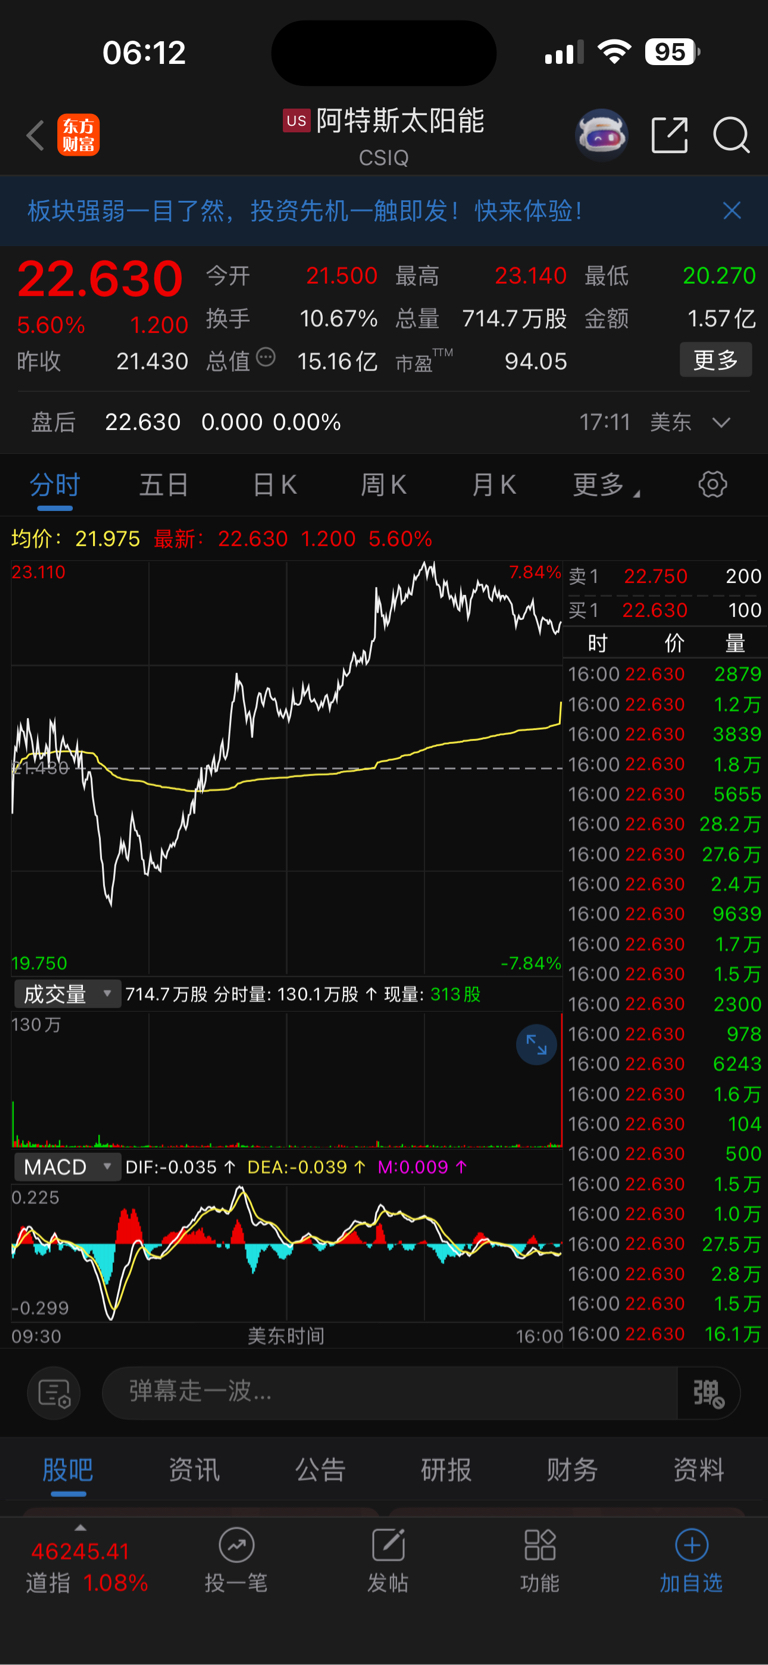The width and height of the screenshot is (768, 1665).
Task: Tap the 美东 timezone label
Action: (670, 423)
